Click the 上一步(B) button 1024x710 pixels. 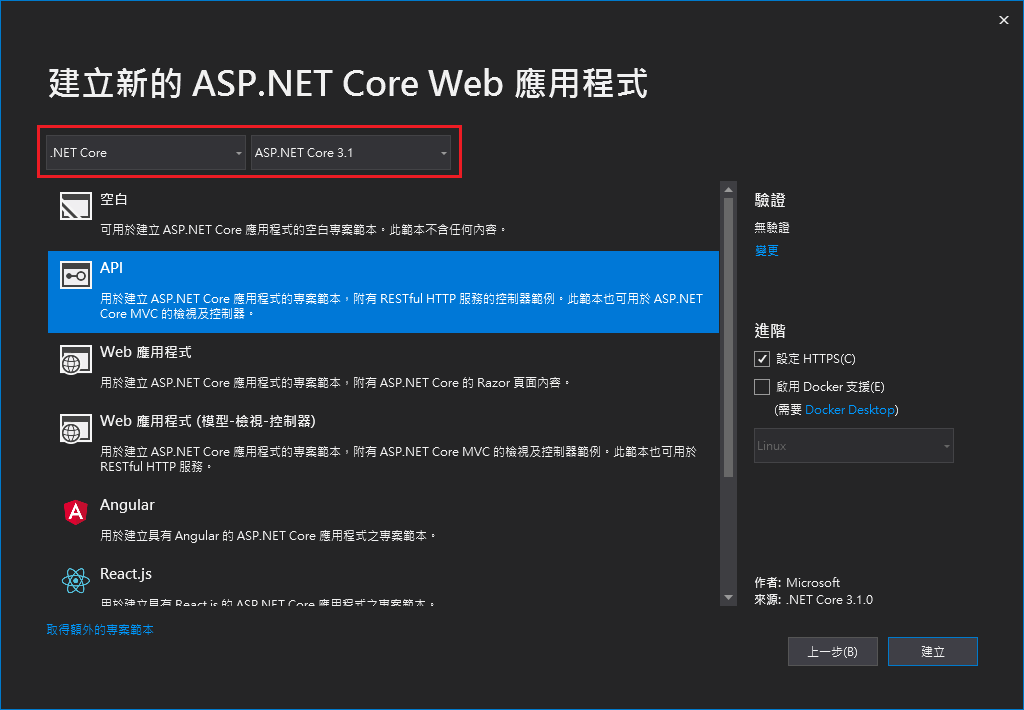click(833, 651)
